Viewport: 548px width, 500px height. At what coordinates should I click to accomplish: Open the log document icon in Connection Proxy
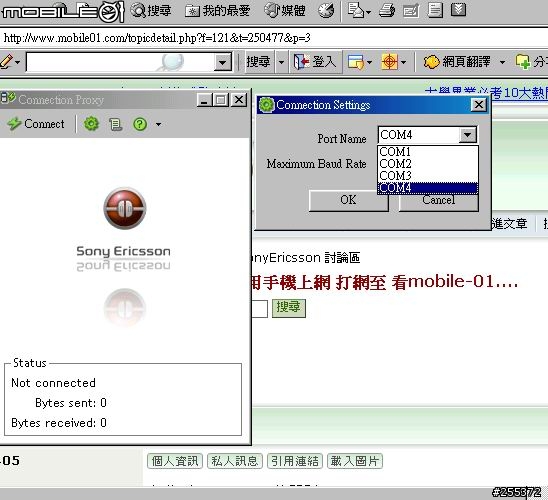tap(115, 124)
